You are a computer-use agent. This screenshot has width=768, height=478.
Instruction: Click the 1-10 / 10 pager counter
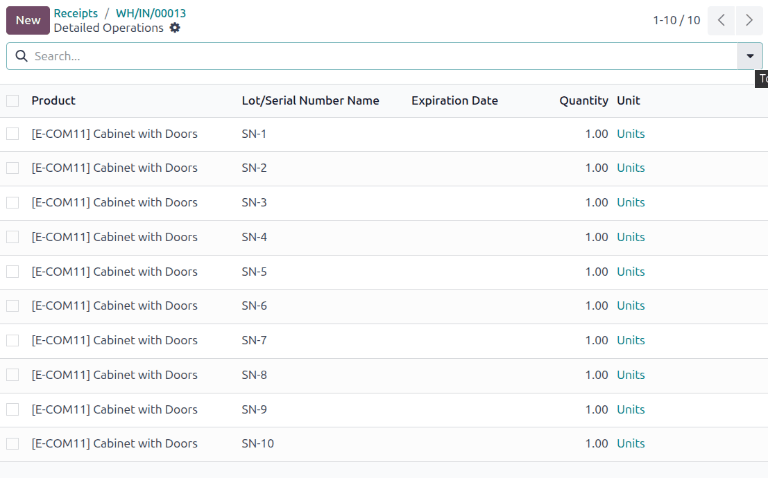point(676,20)
